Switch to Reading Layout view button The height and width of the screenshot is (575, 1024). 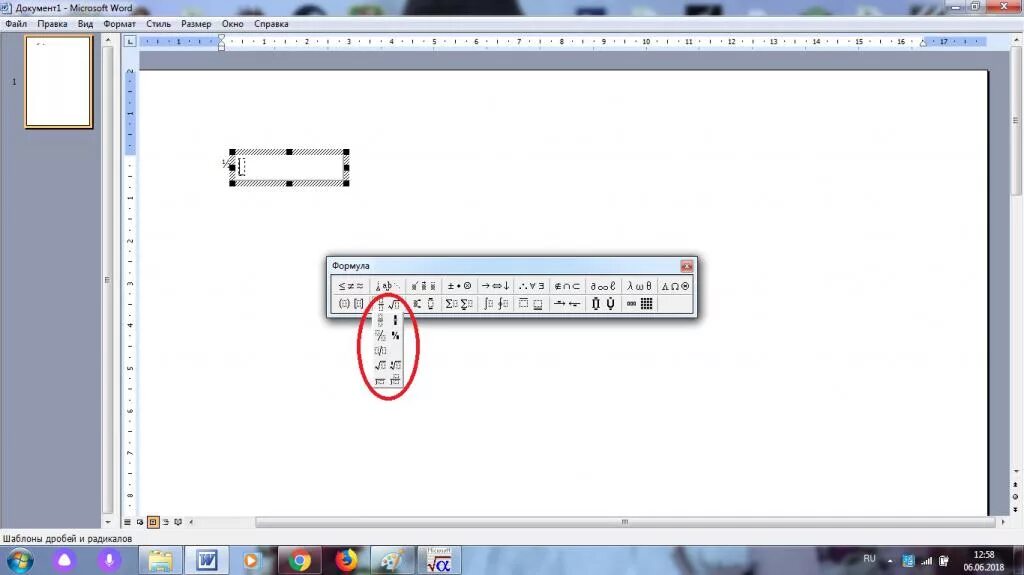[x=178, y=522]
